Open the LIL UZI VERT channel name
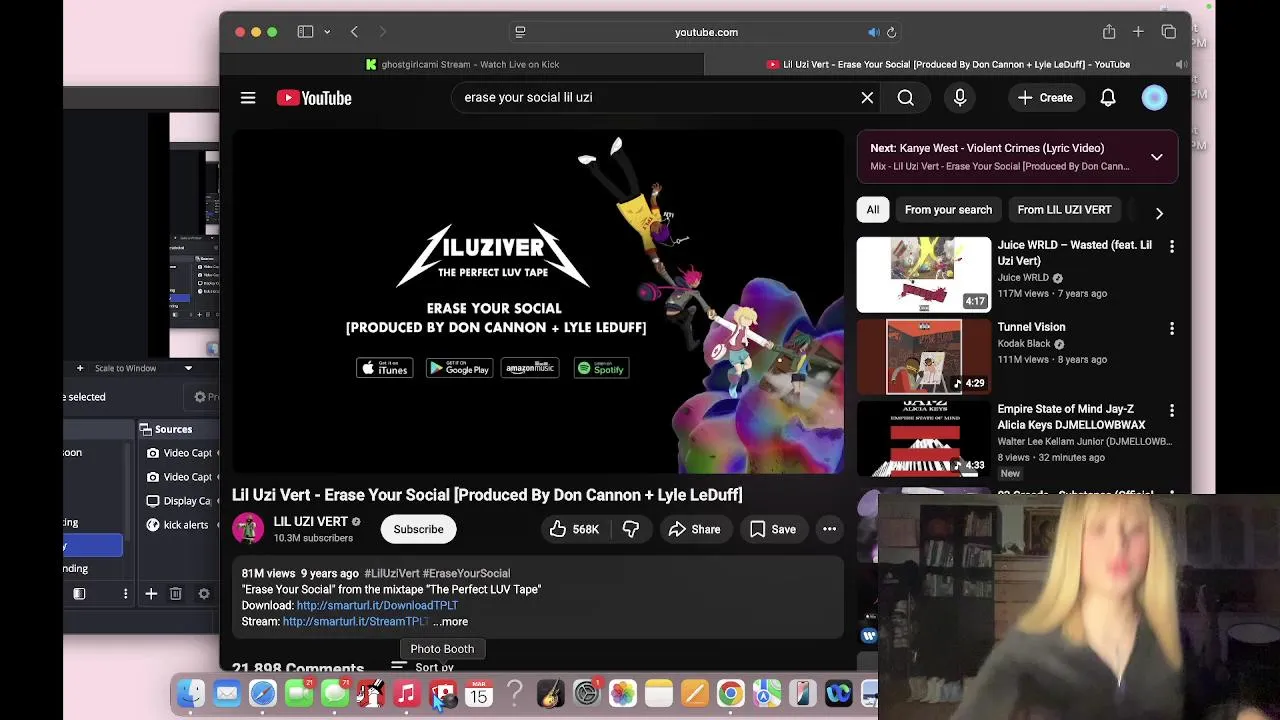Viewport: 1280px width, 720px height. pos(310,521)
